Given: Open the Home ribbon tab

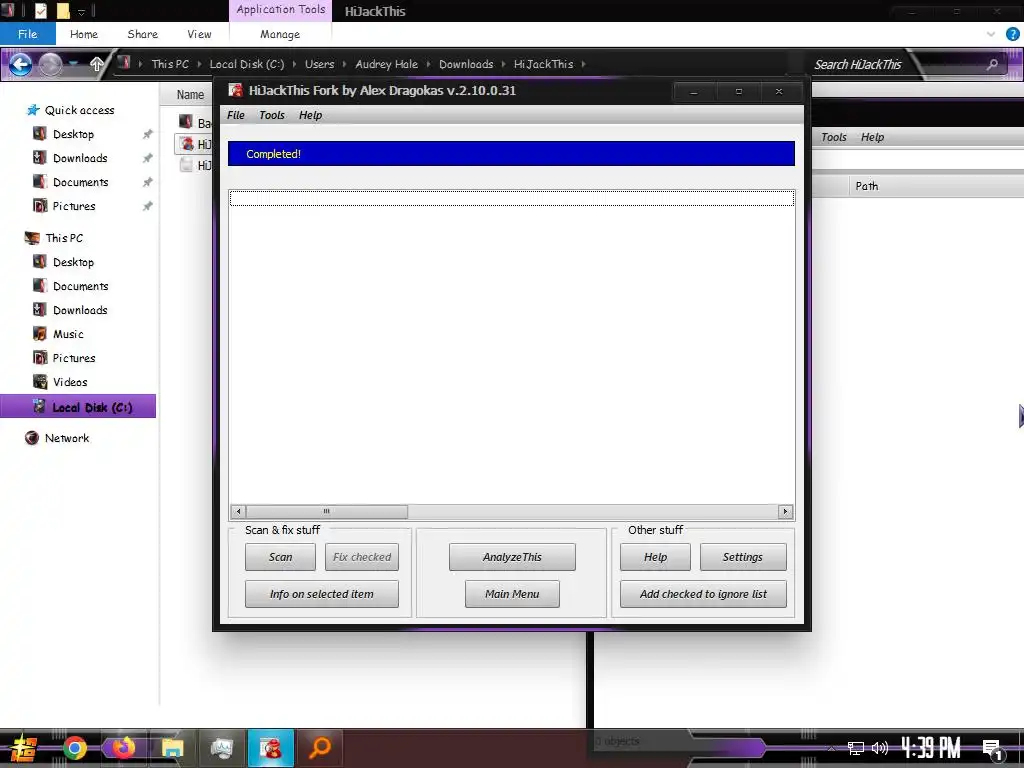Looking at the screenshot, I should tap(84, 34).
